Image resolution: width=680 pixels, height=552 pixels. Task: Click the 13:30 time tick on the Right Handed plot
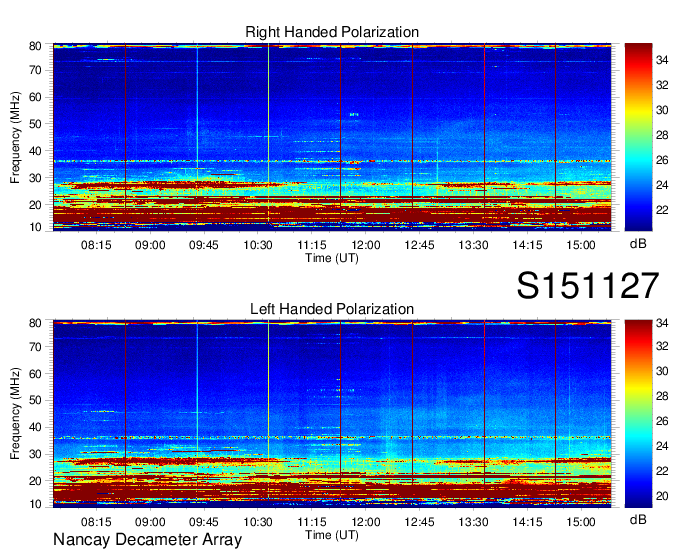(x=473, y=245)
